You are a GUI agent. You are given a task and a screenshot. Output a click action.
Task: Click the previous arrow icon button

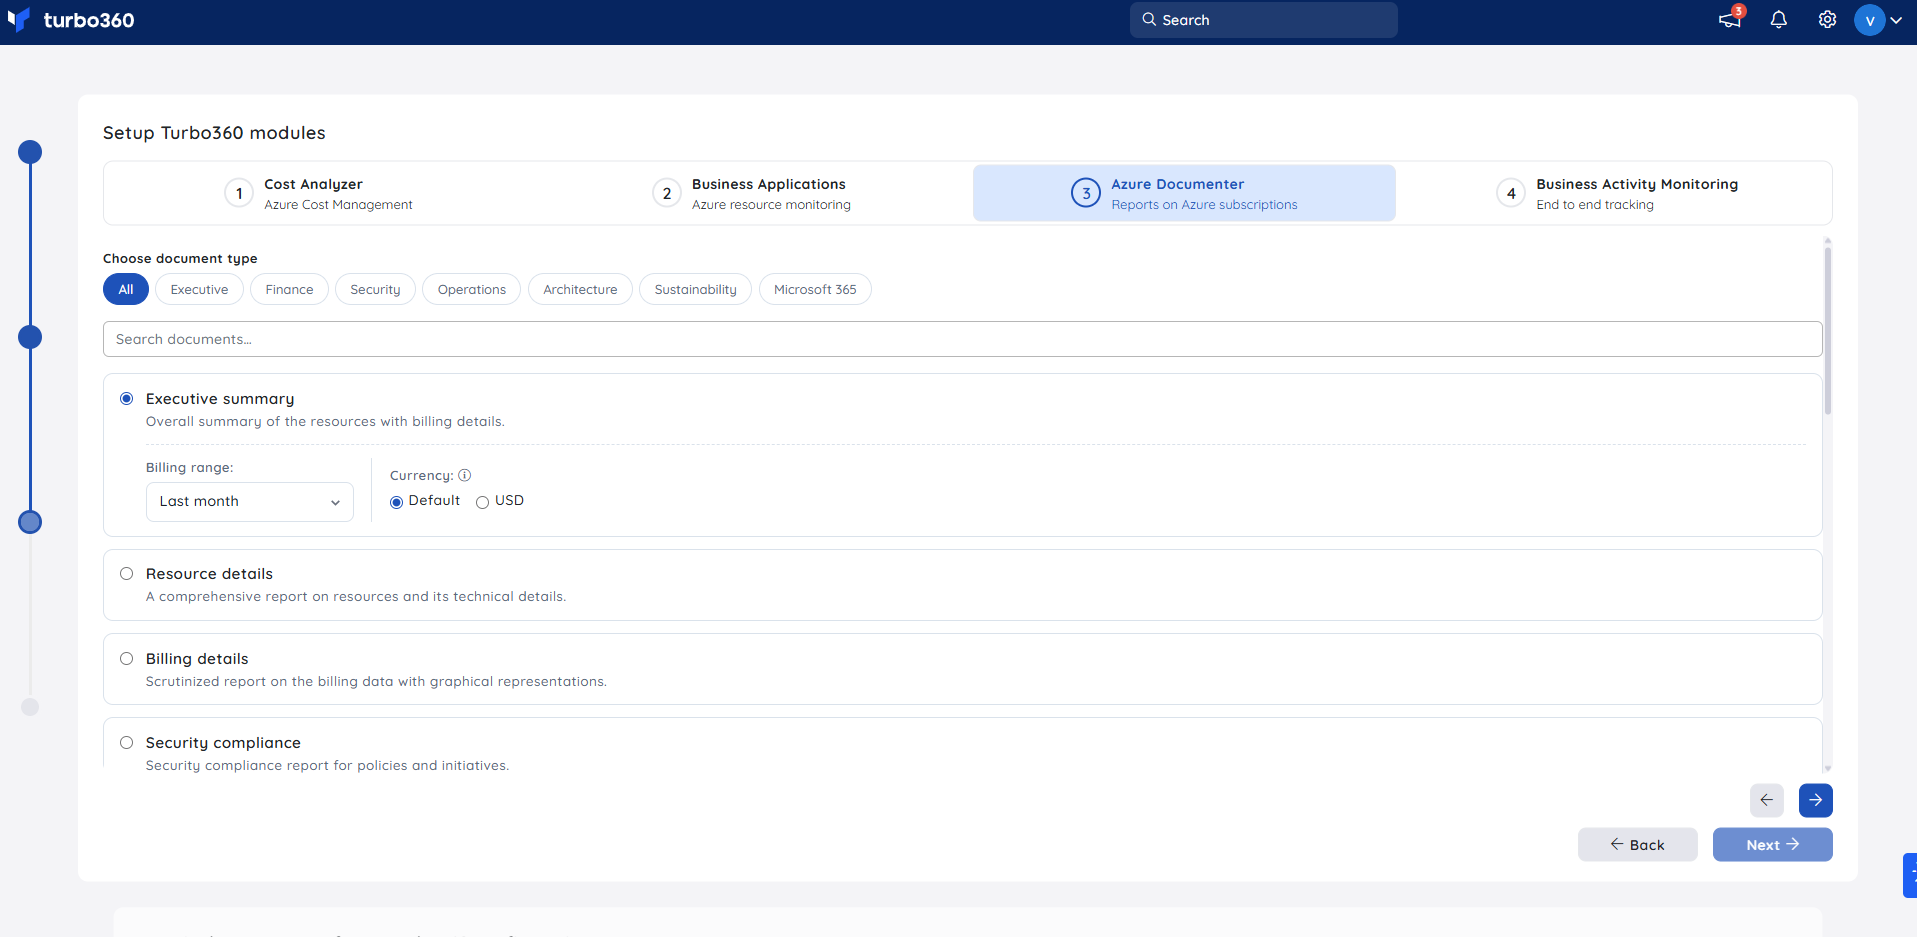tap(1767, 800)
